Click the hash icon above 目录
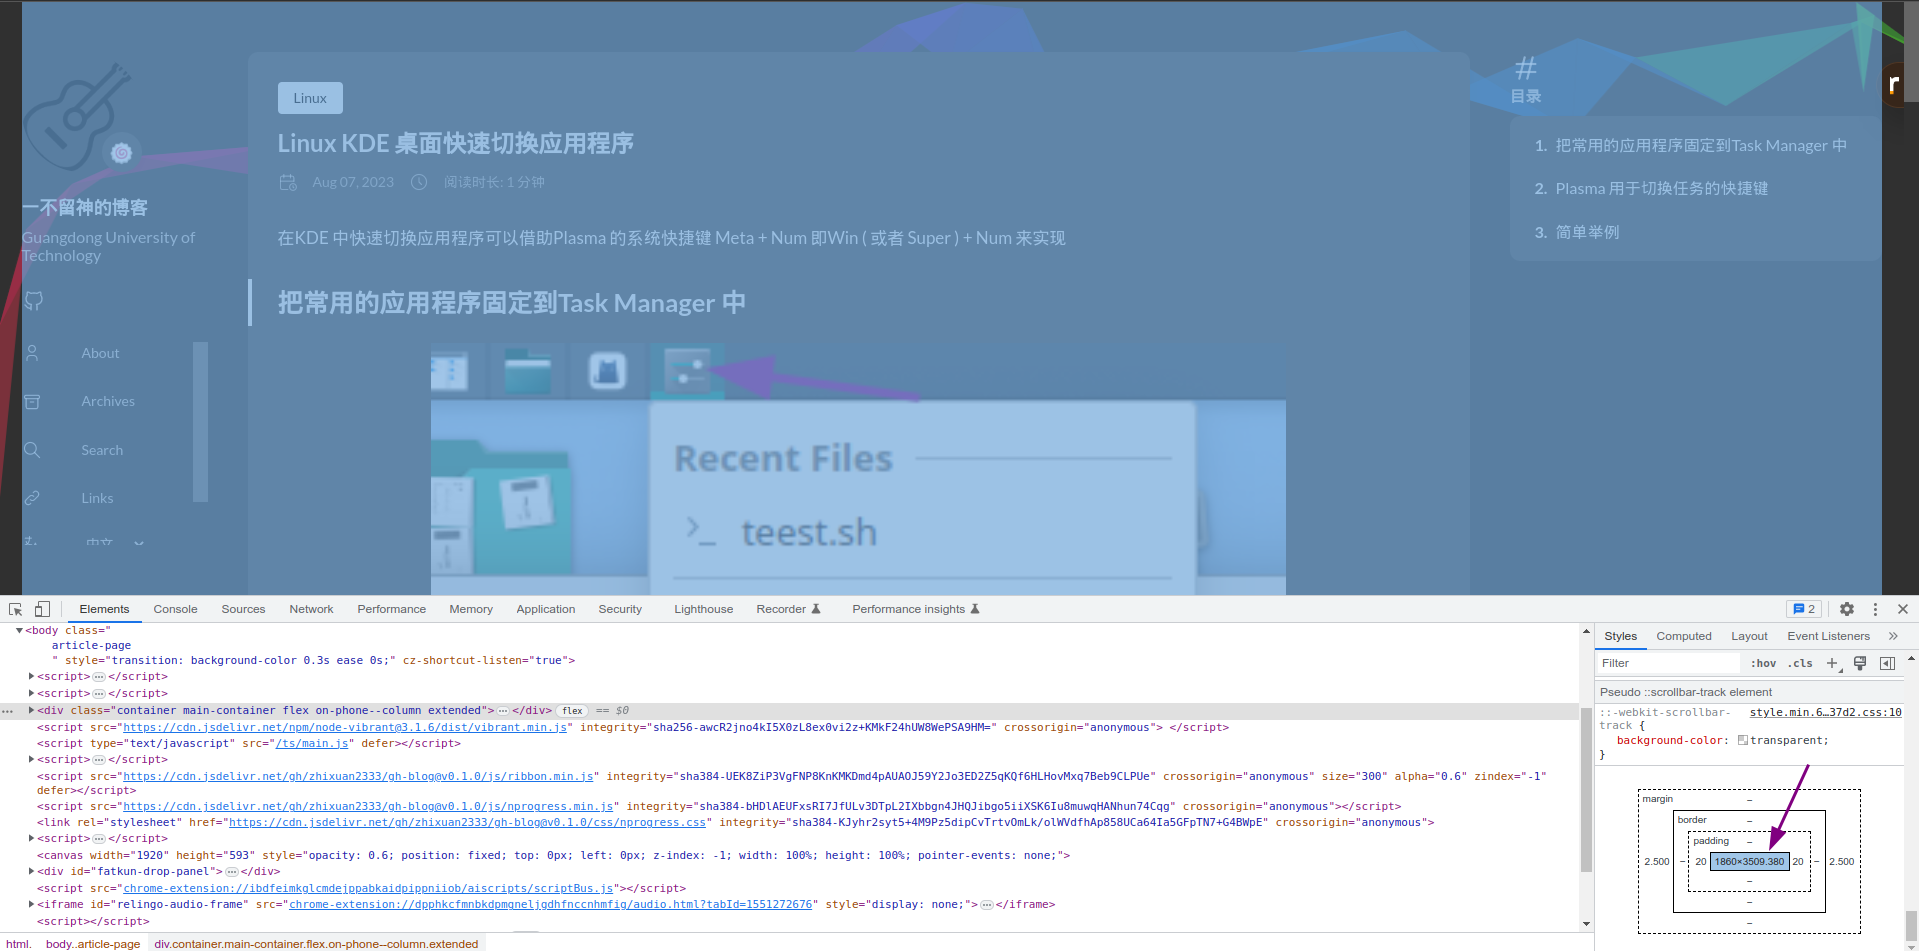Screen dimensions: 1919x951 point(1525,68)
